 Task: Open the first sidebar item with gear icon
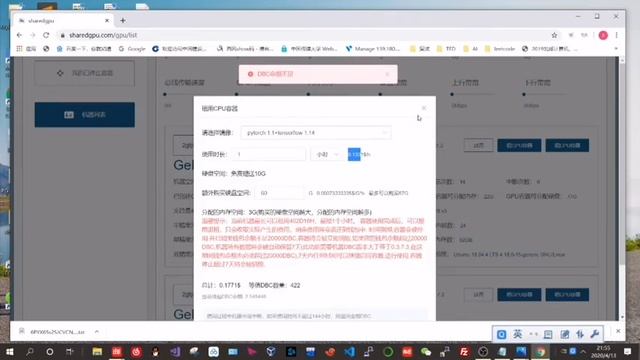[x=84, y=73]
